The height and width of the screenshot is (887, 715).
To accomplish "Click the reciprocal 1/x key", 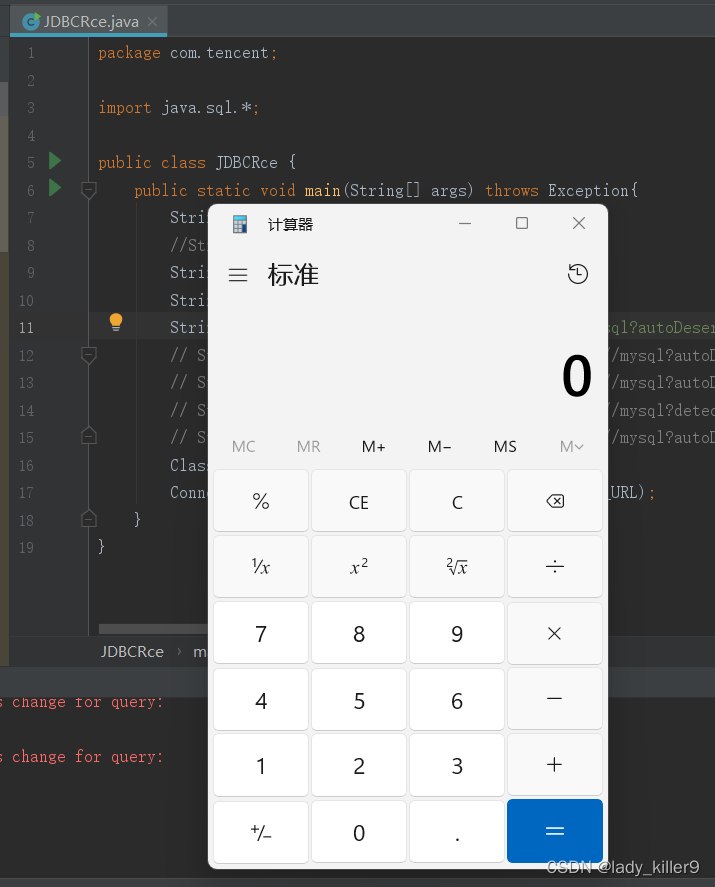I will click(x=261, y=566).
